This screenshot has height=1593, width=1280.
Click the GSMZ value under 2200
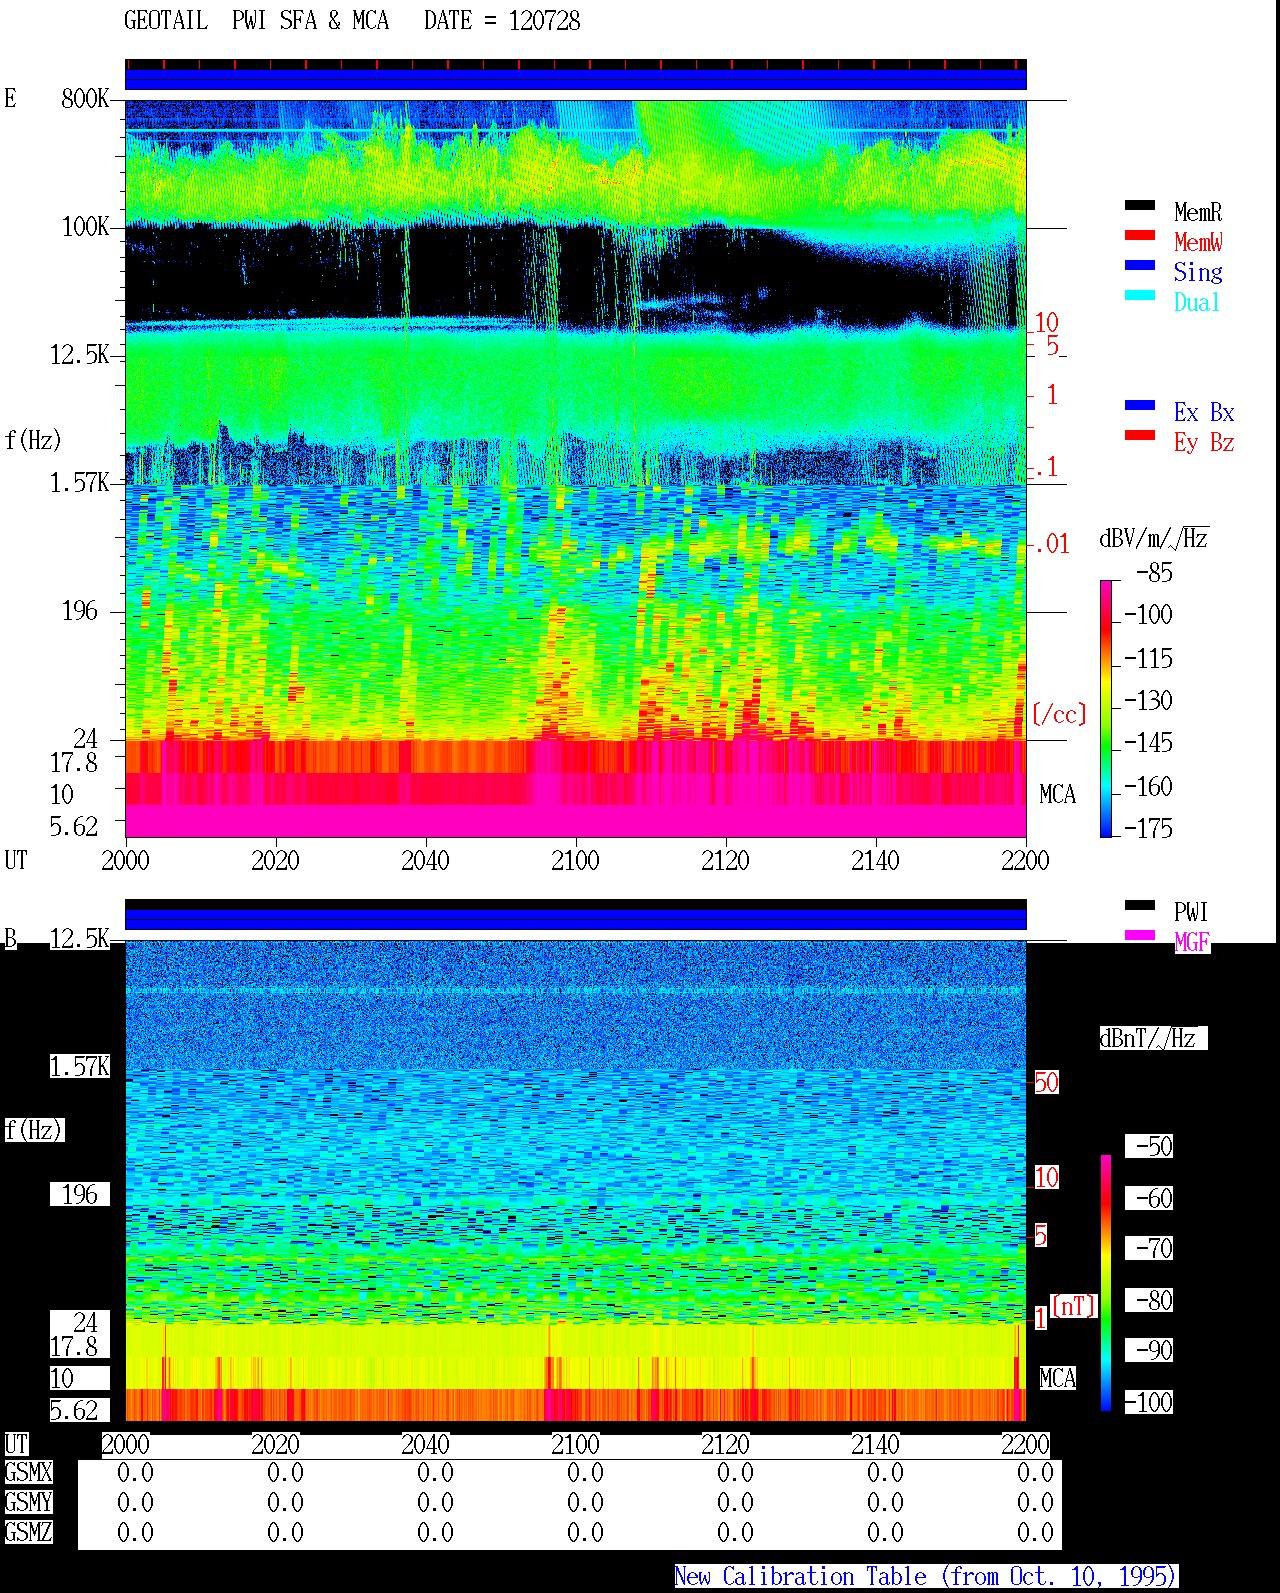[1035, 1532]
